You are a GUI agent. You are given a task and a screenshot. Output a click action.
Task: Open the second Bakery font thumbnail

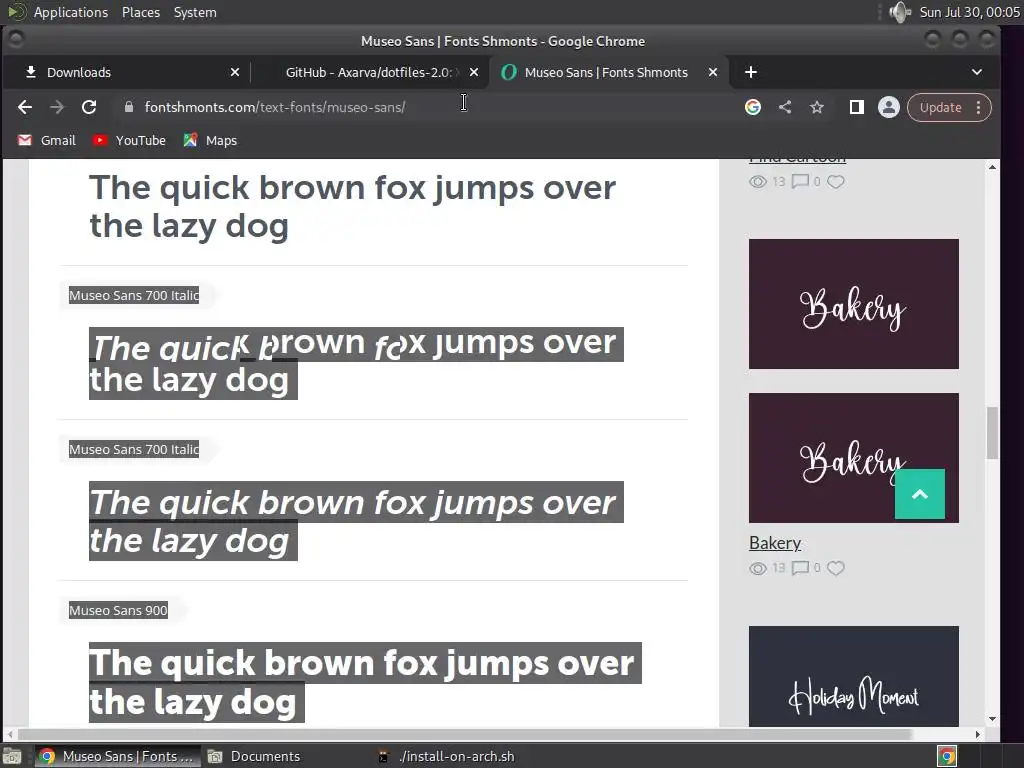click(x=854, y=458)
